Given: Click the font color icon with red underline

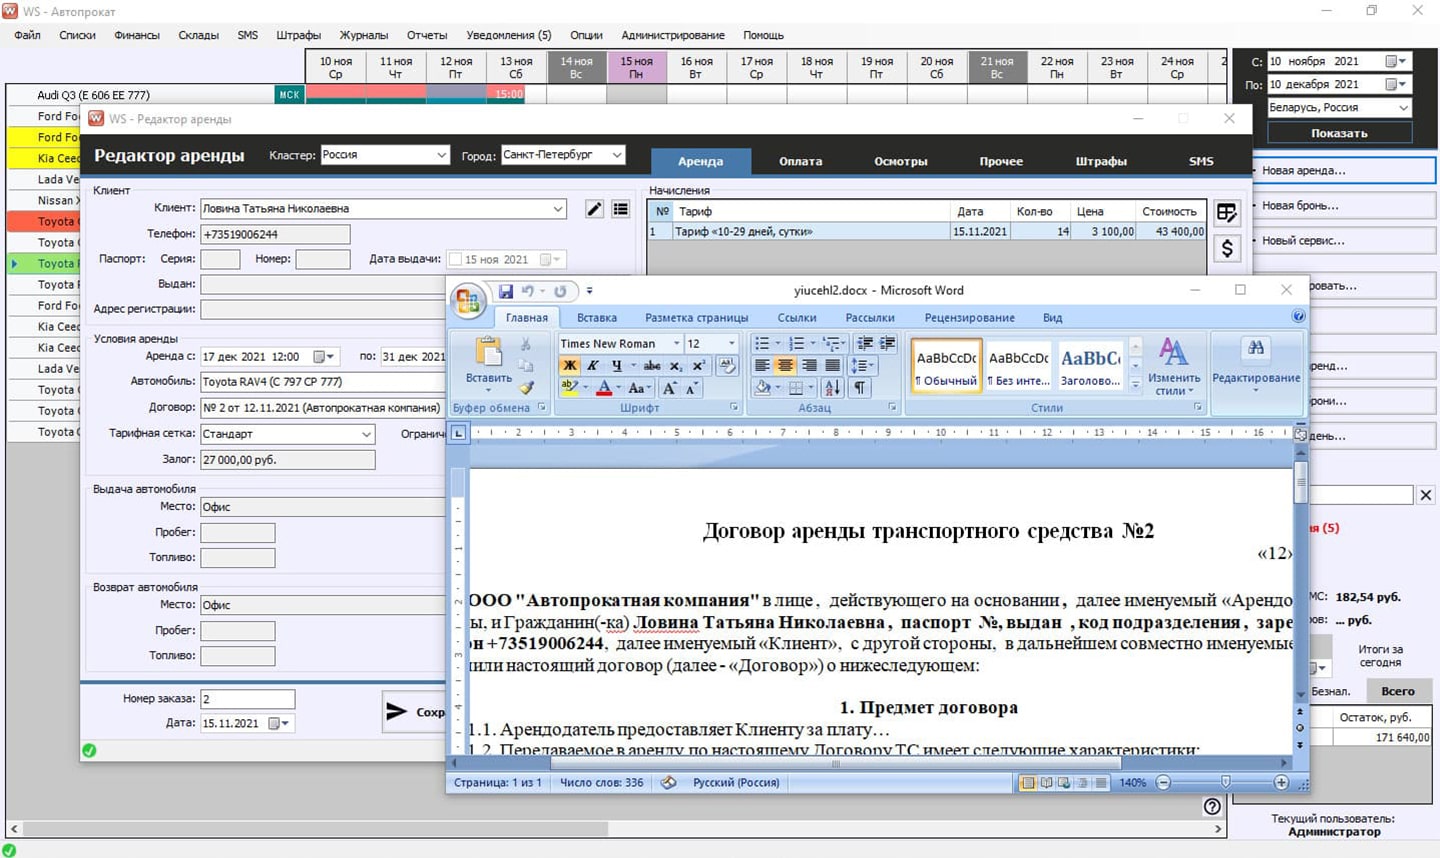Looking at the screenshot, I should click(604, 388).
